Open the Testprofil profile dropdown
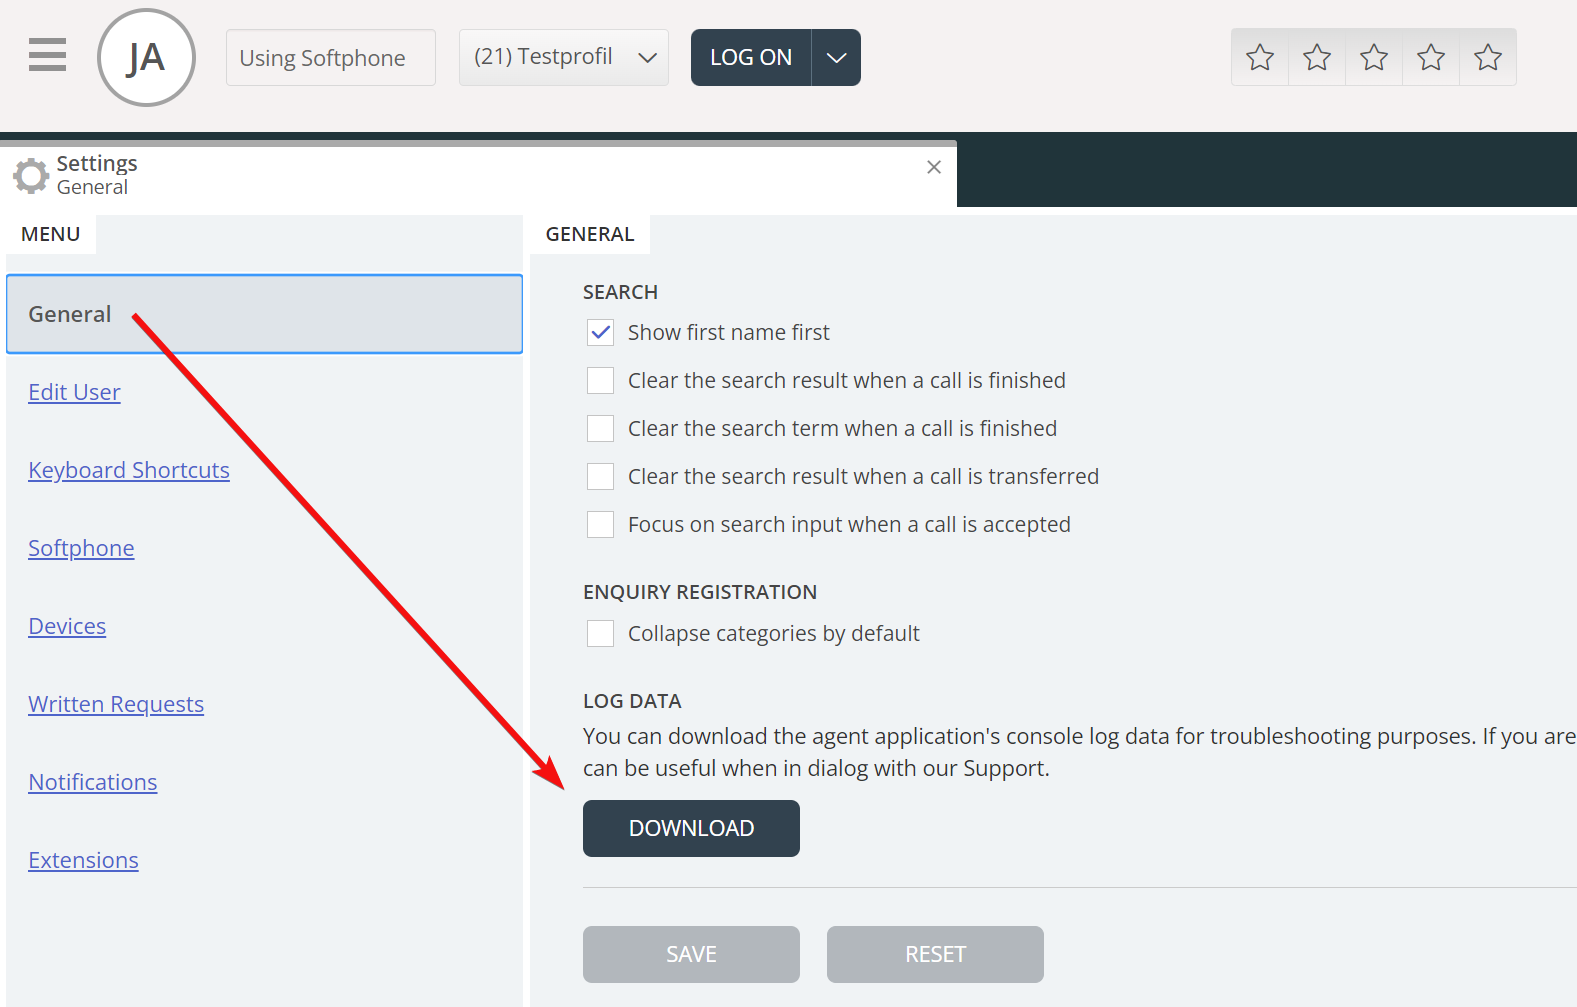The height and width of the screenshot is (1007, 1577). (563, 58)
